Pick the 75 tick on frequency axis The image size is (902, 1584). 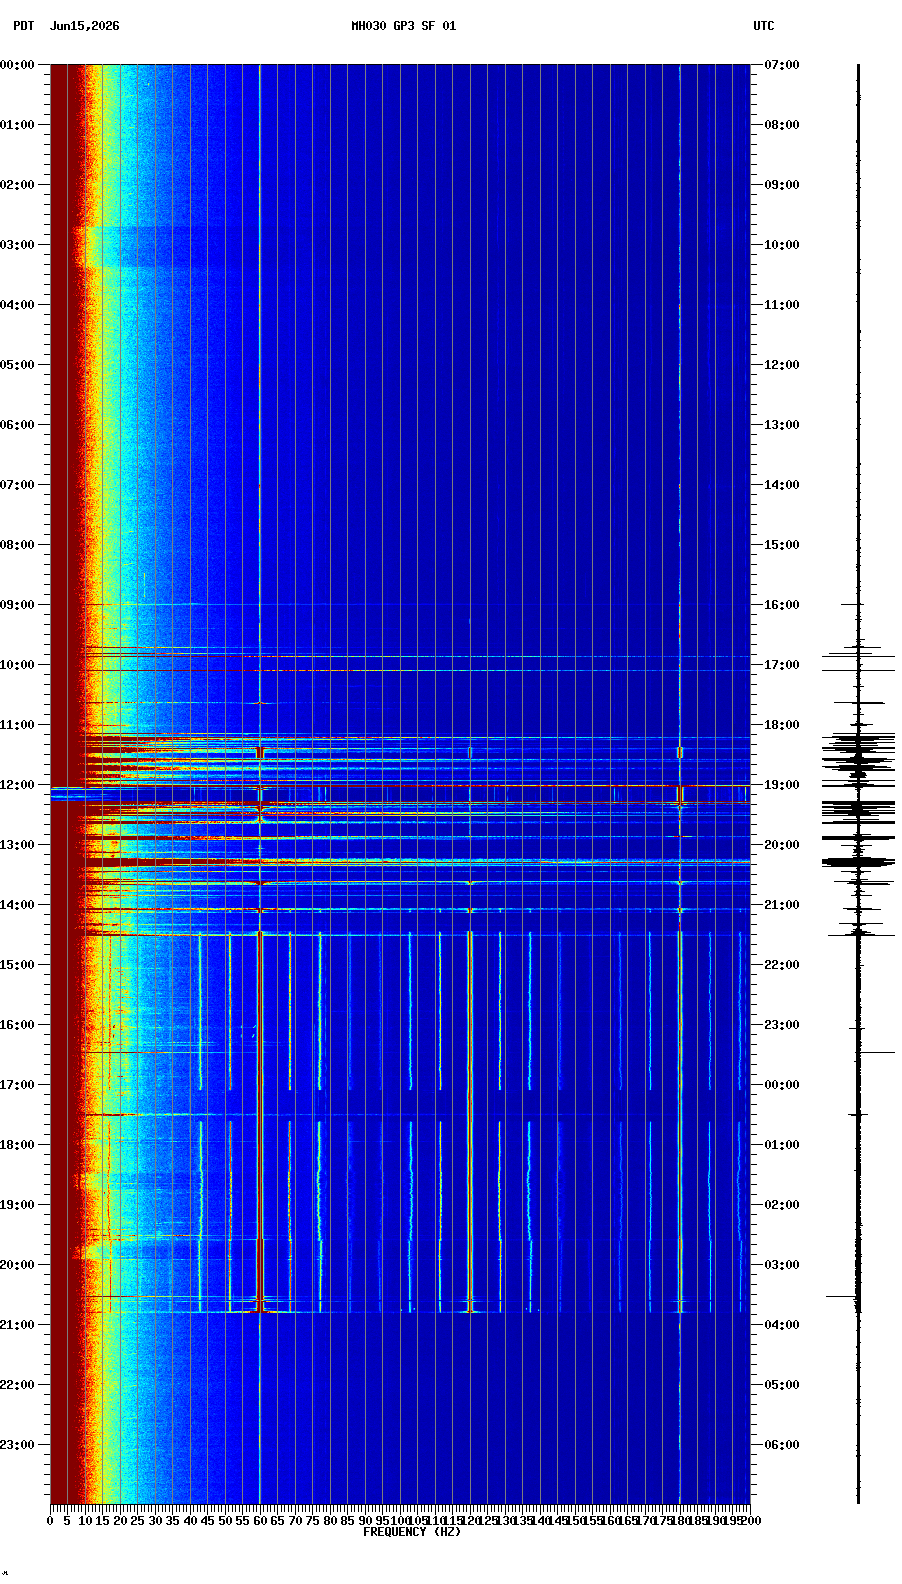[x=313, y=1521]
